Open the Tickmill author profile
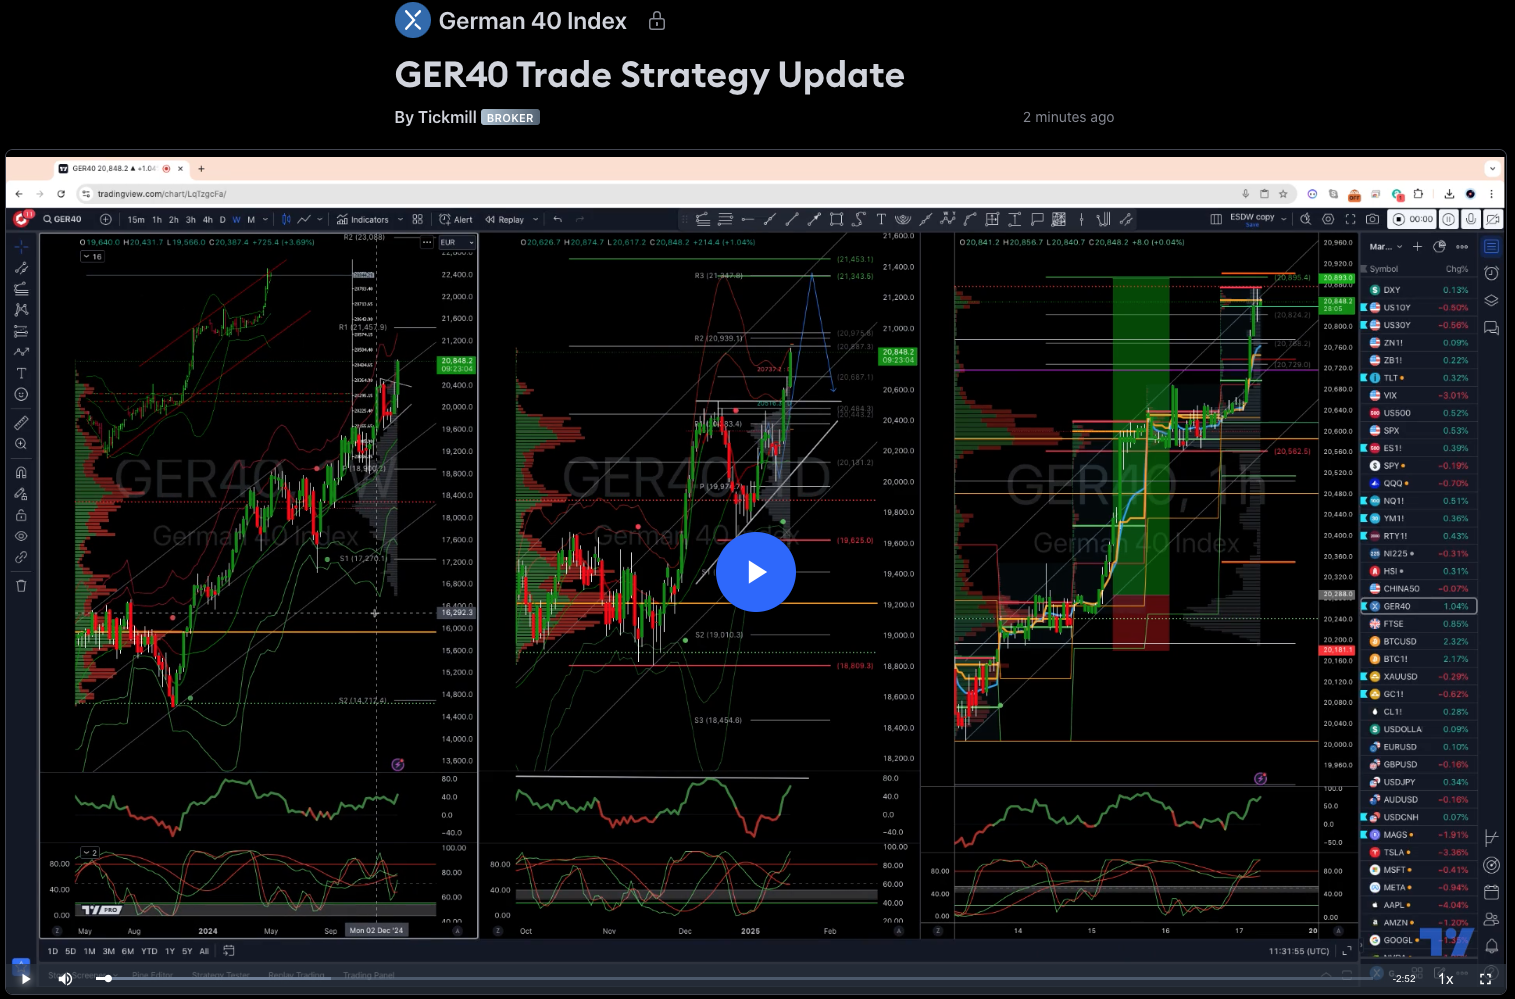 [446, 117]
